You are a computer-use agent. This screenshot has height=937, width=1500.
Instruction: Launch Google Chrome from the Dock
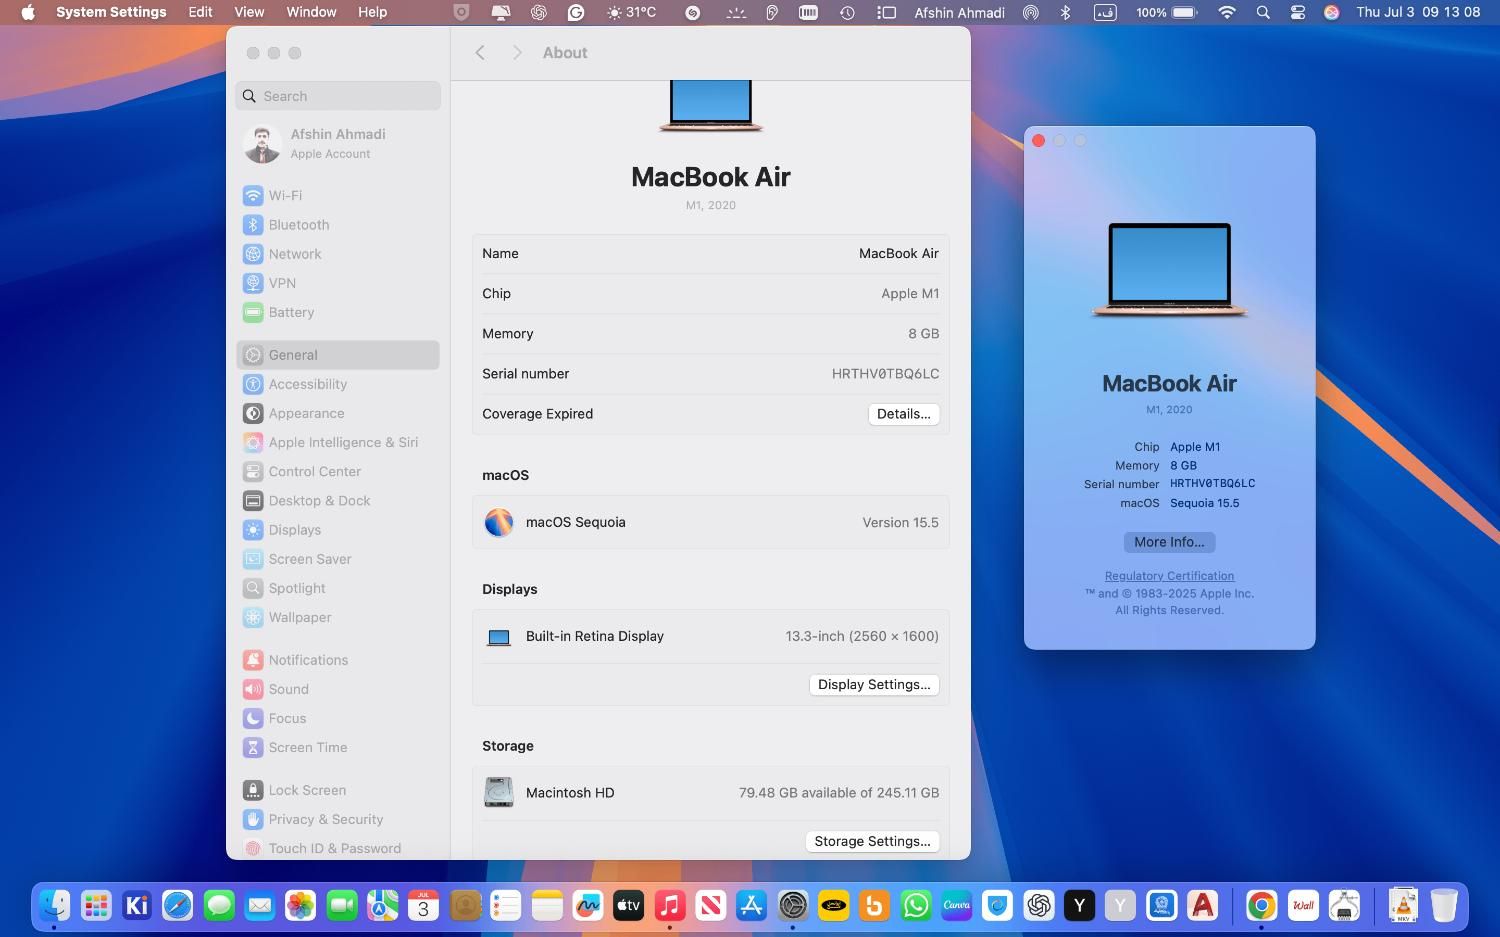(1261, 906)
